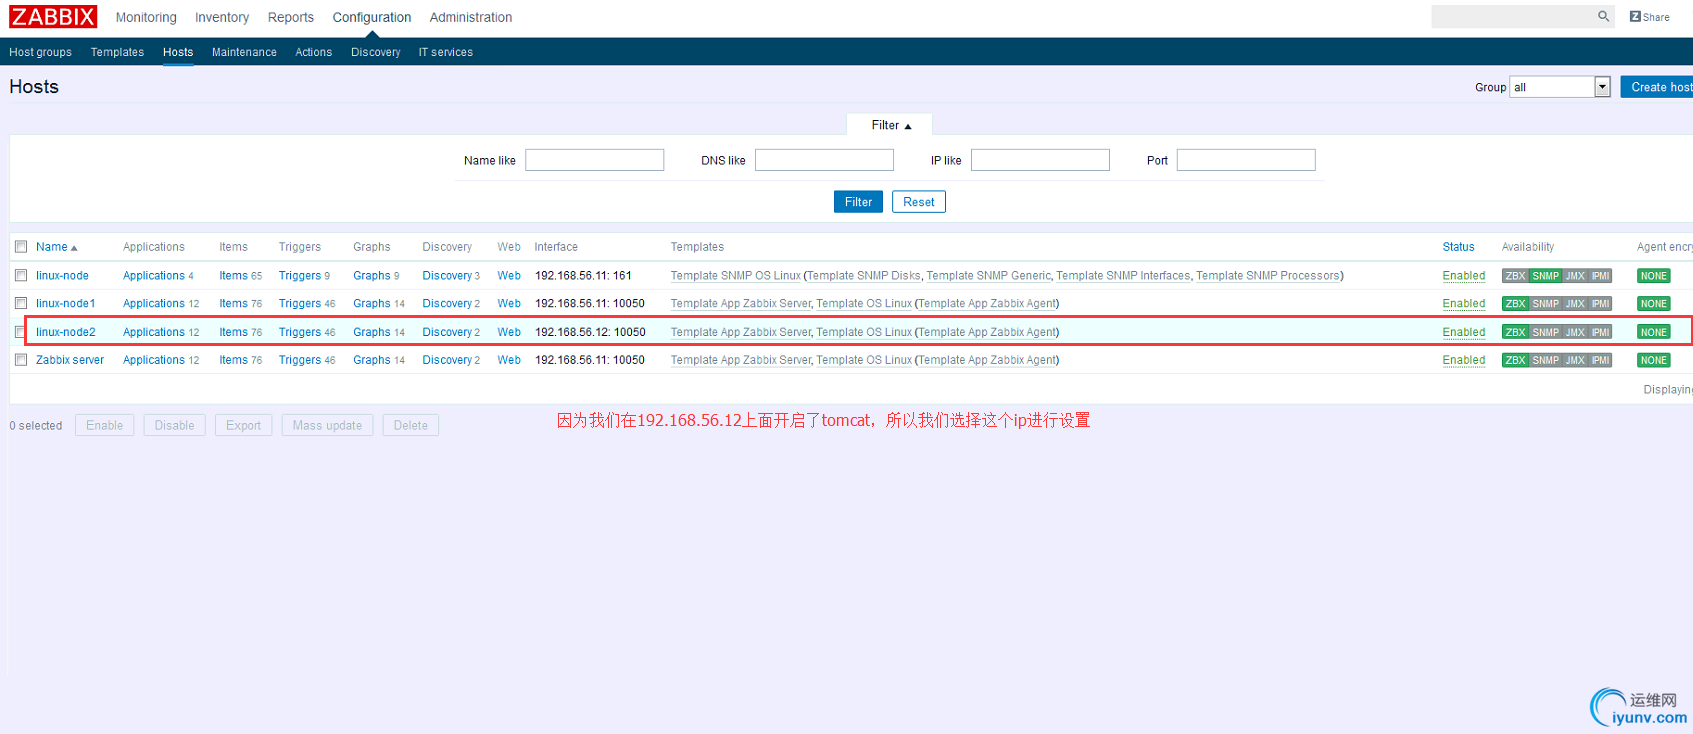The width and height of the screenshot is (1693, 734).
Task: Click IPMI availability badge for linux-node
Action: [x=1600, y=276]
